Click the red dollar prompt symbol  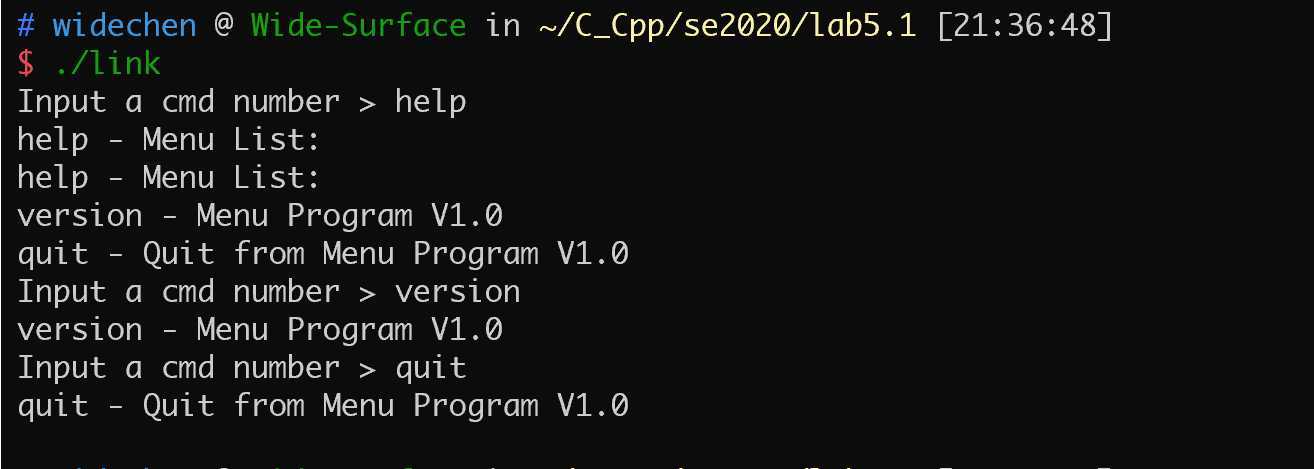coord(26,63)
